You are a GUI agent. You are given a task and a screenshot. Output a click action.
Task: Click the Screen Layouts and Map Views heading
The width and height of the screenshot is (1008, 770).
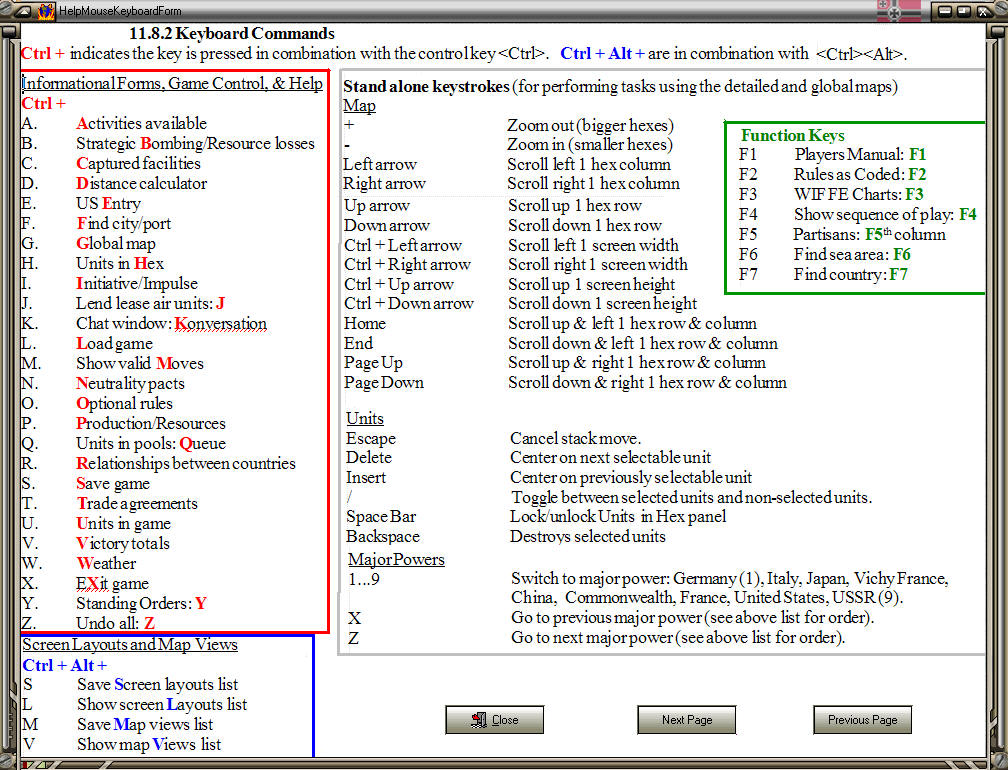[x=130, y=644]
